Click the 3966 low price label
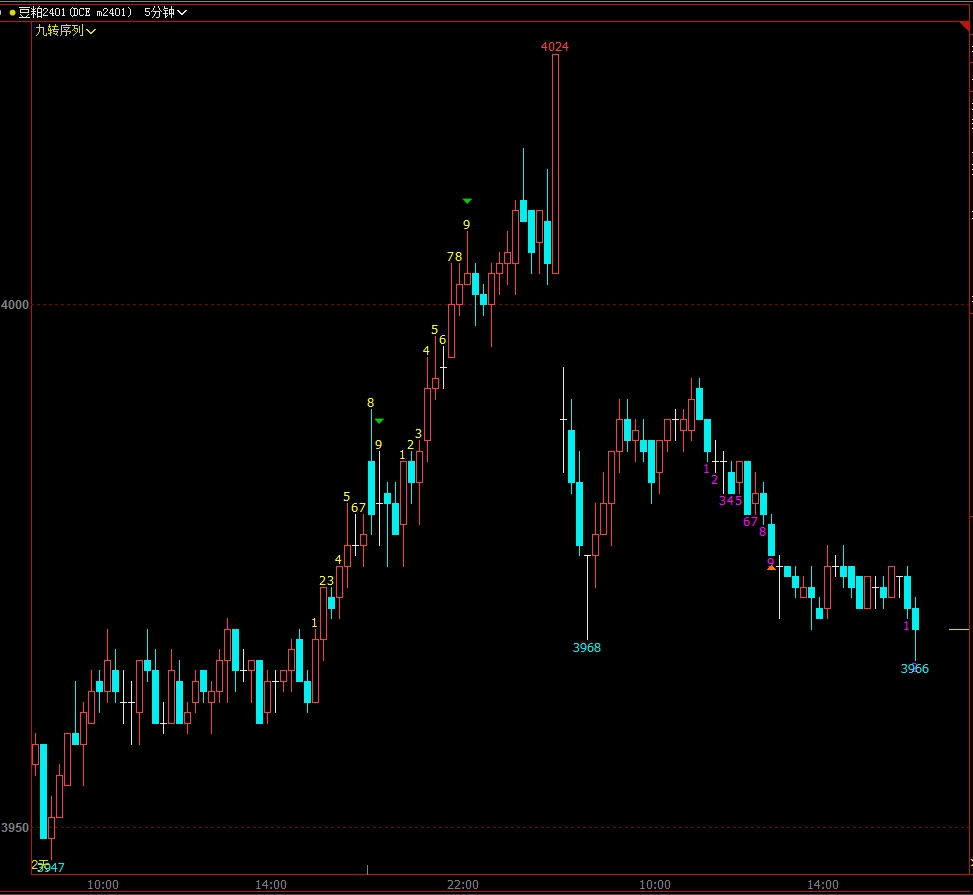Viewport: 973px width, 895px height. 914,669
